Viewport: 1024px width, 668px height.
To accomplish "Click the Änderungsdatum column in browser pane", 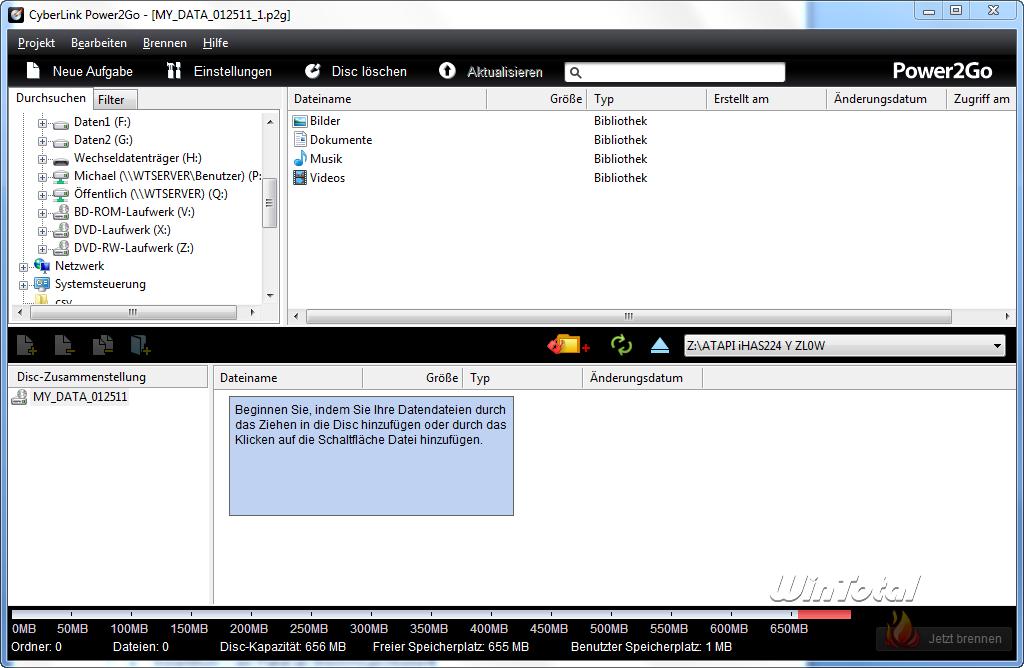I will 886,99.
